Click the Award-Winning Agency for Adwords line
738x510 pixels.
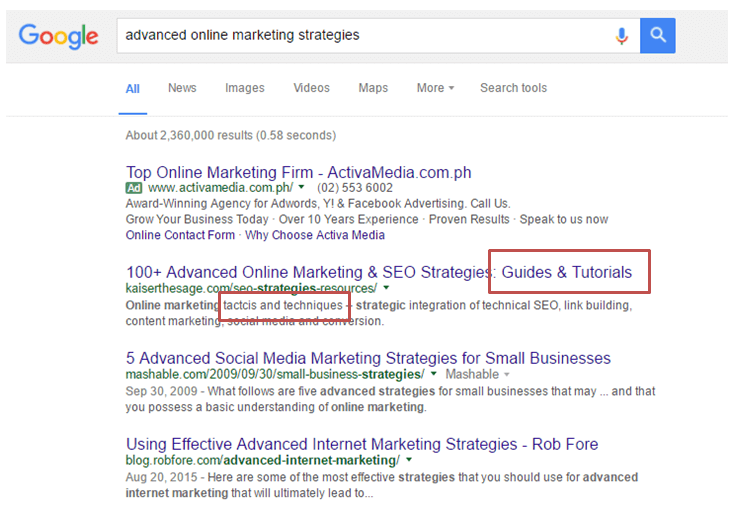[x=318, y=204]
